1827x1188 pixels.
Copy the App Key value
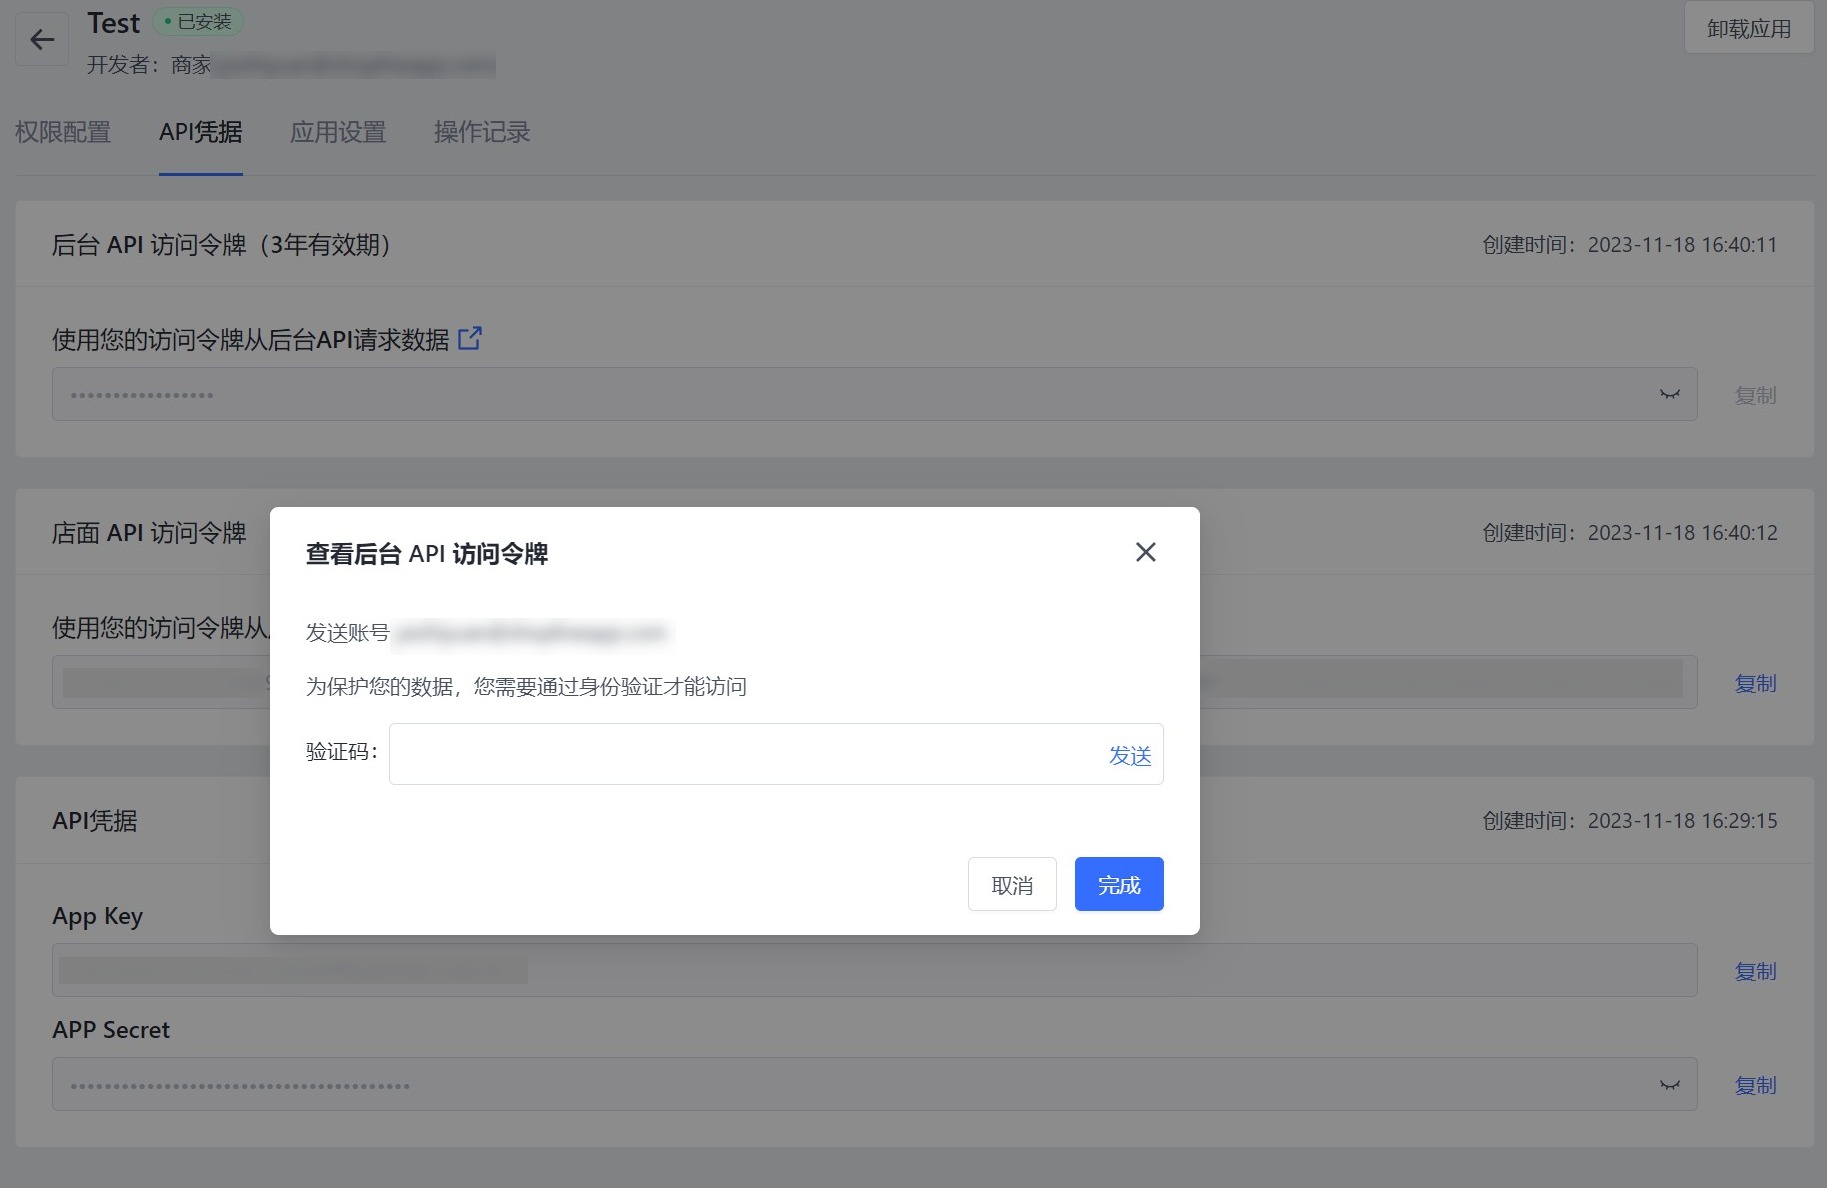(1755, 971)
